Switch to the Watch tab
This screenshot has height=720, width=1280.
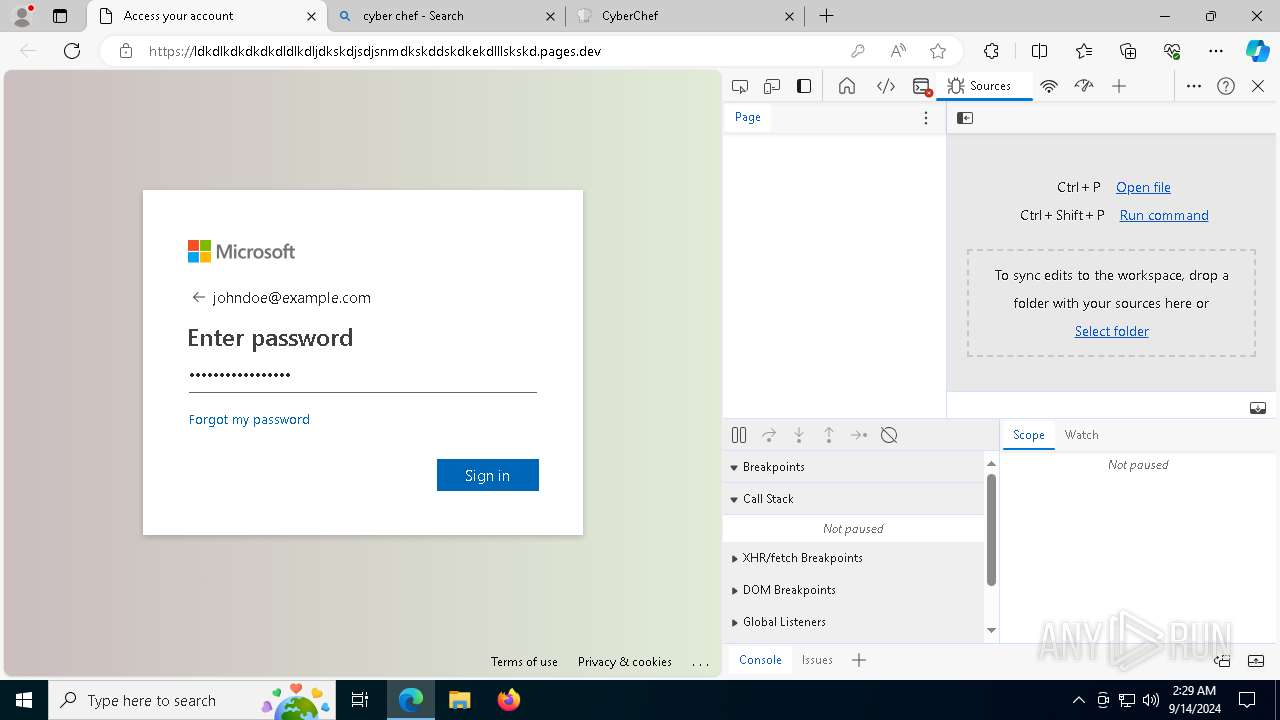pos(1081,435)
